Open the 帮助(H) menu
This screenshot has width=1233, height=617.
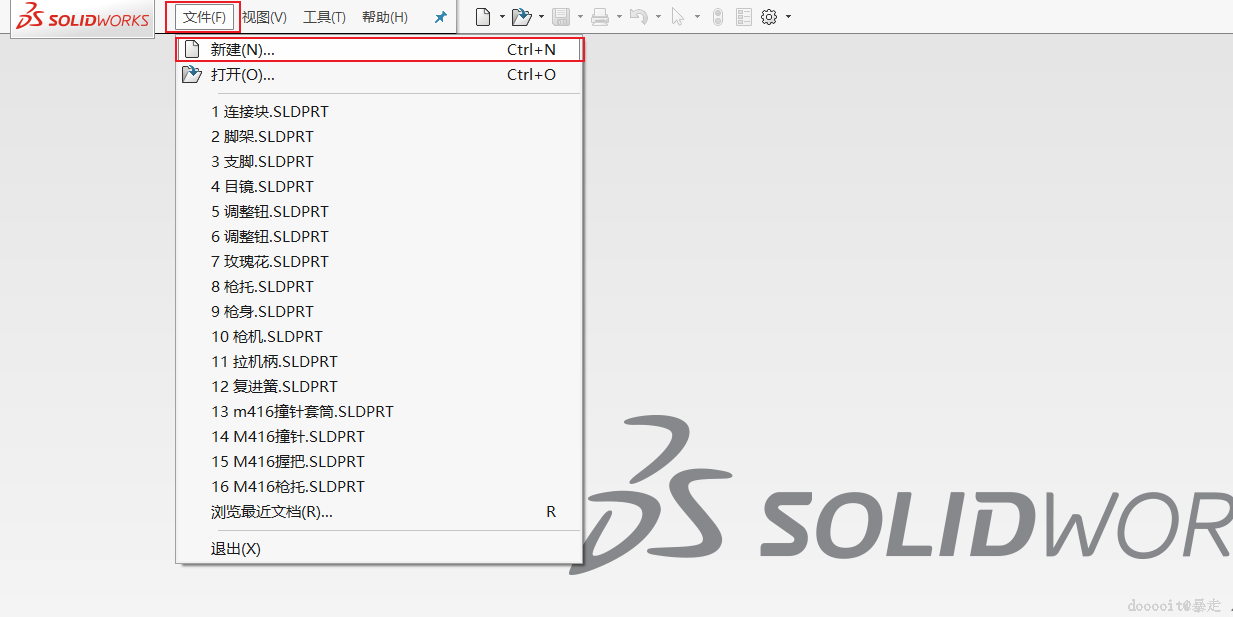385,17
